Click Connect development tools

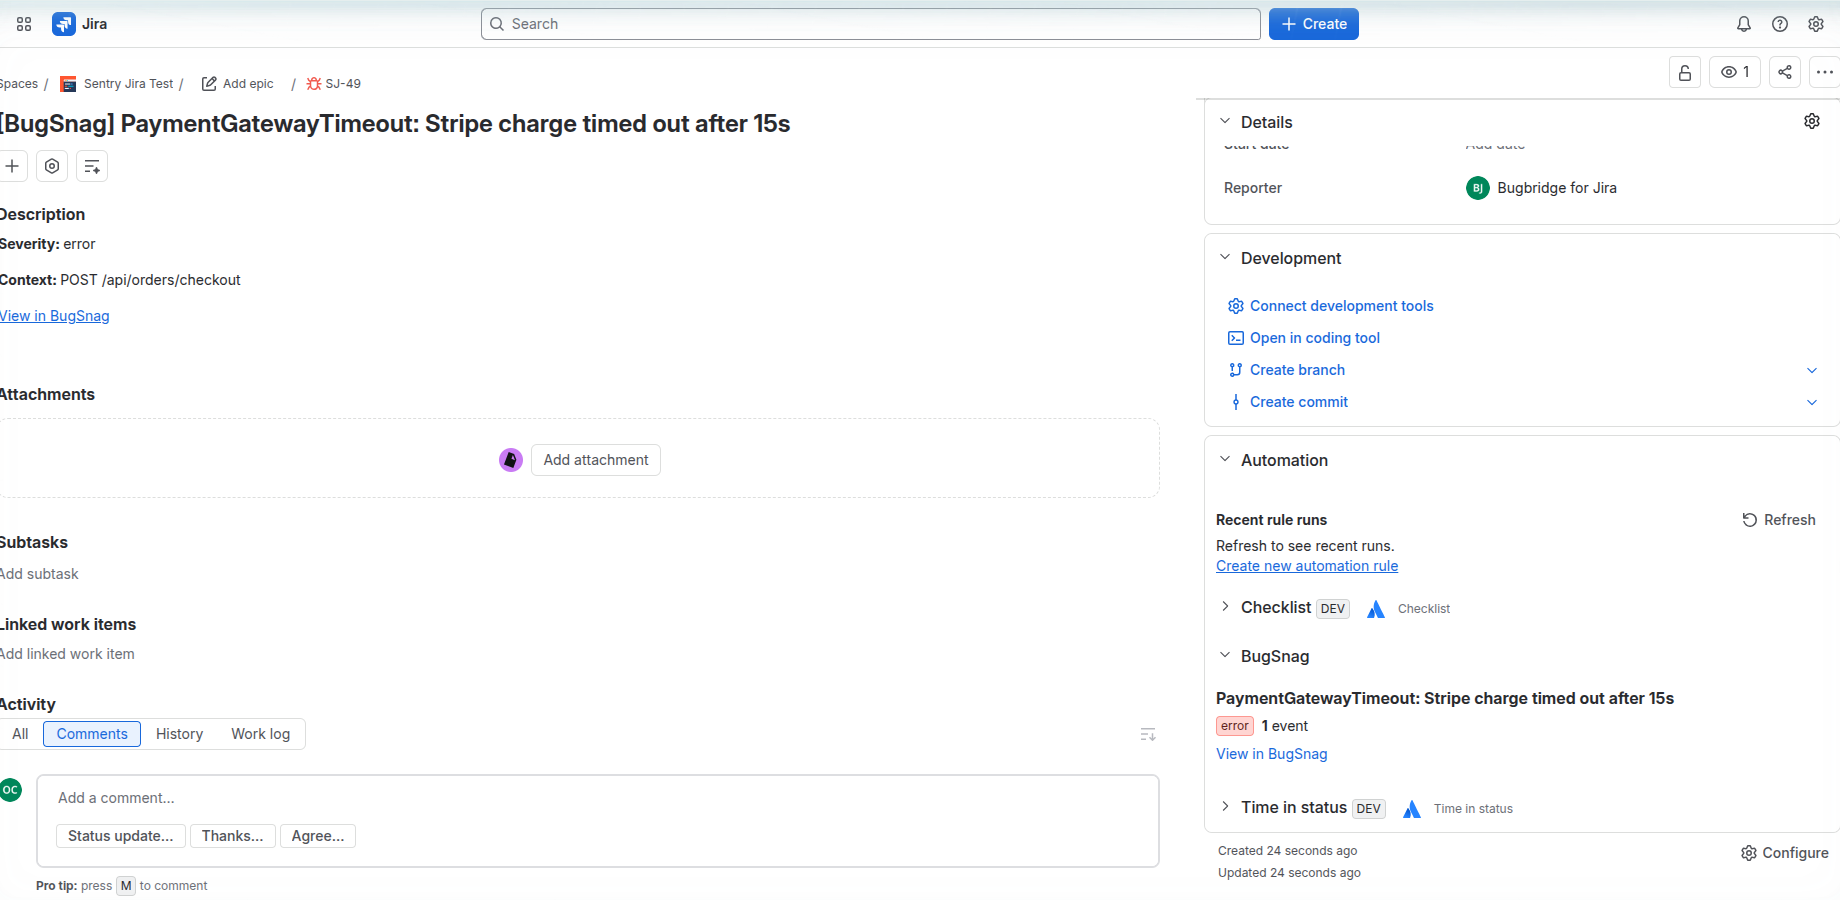click(x=1331, y=306)
